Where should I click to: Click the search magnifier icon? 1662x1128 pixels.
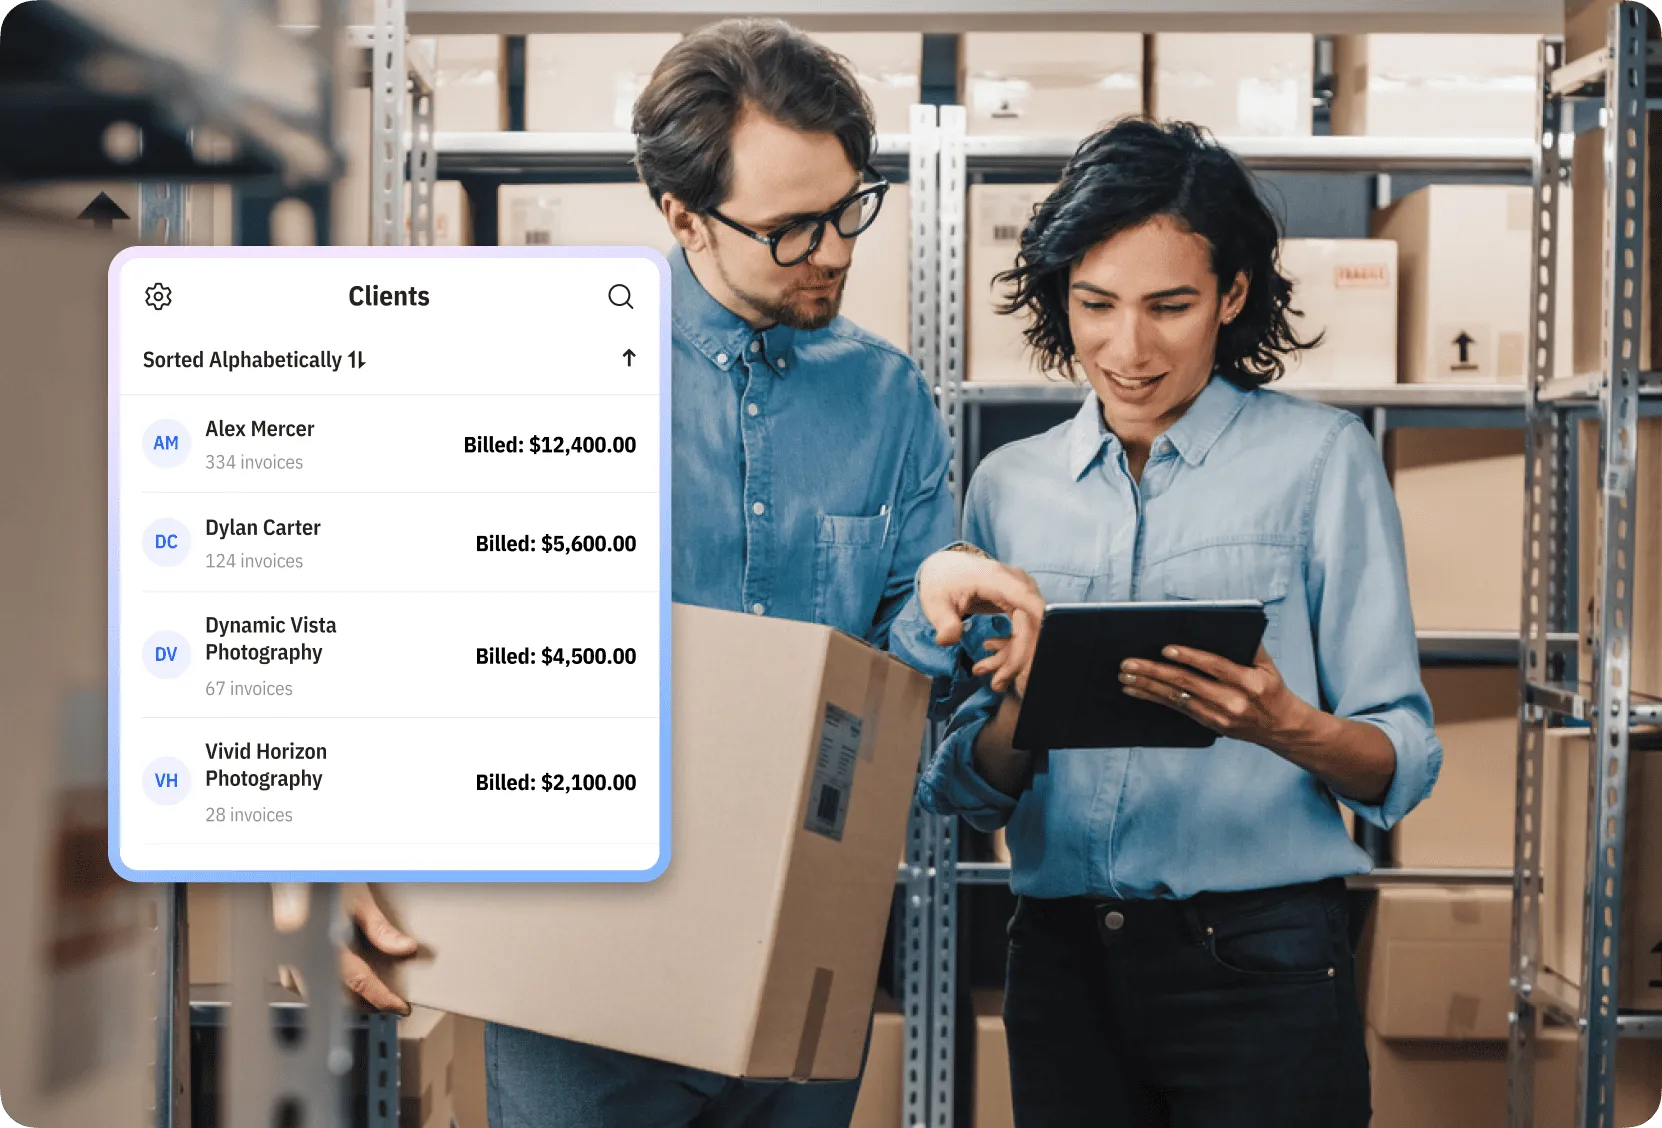(x=620, y=296)
